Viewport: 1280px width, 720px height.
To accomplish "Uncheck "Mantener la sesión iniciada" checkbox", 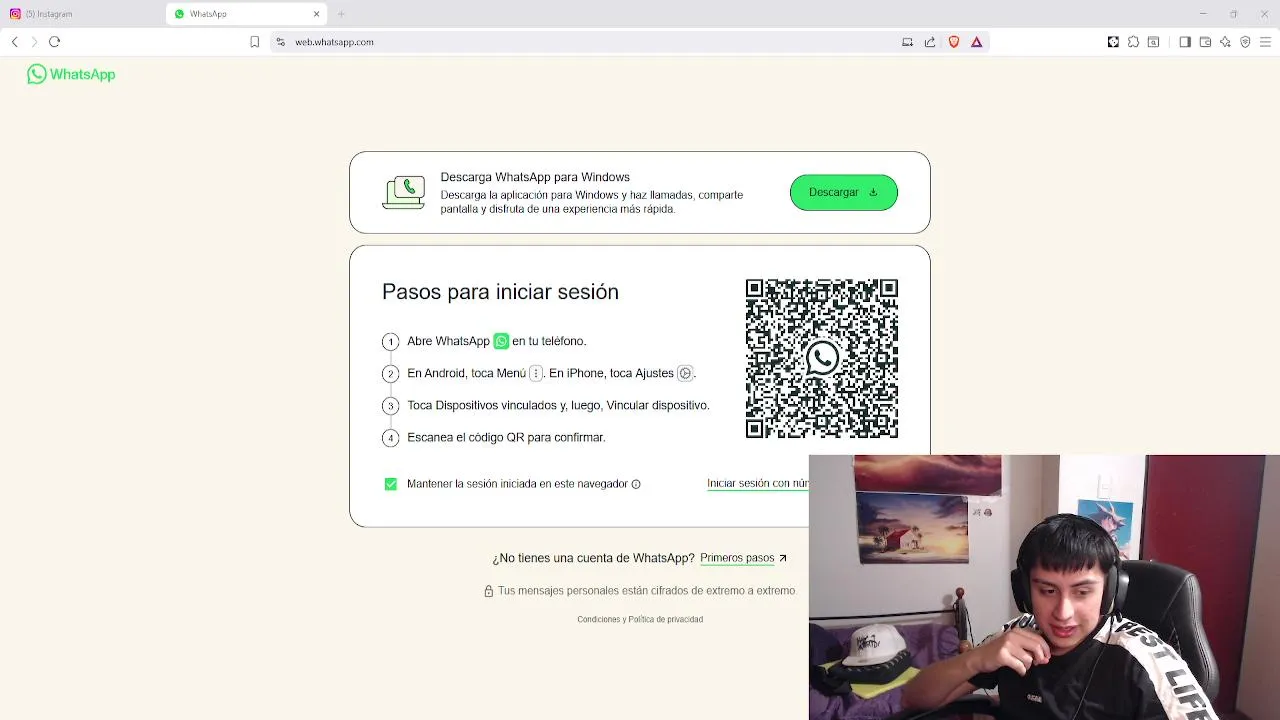I will (x=390, y=484).
